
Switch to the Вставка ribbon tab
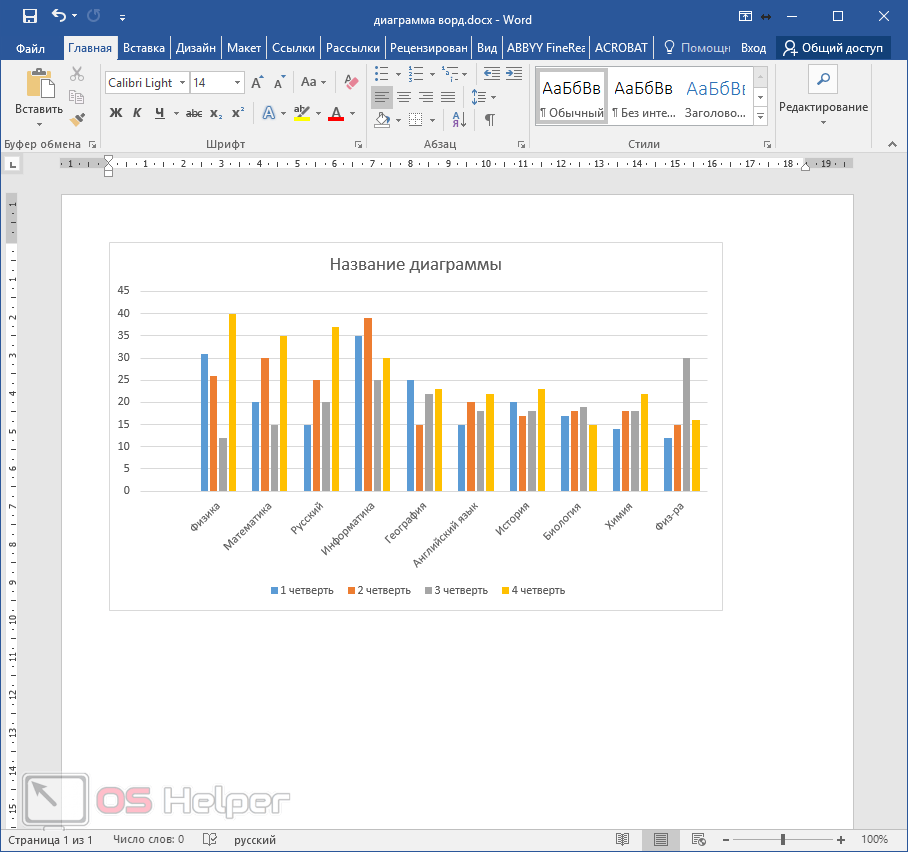click(144, 47)
